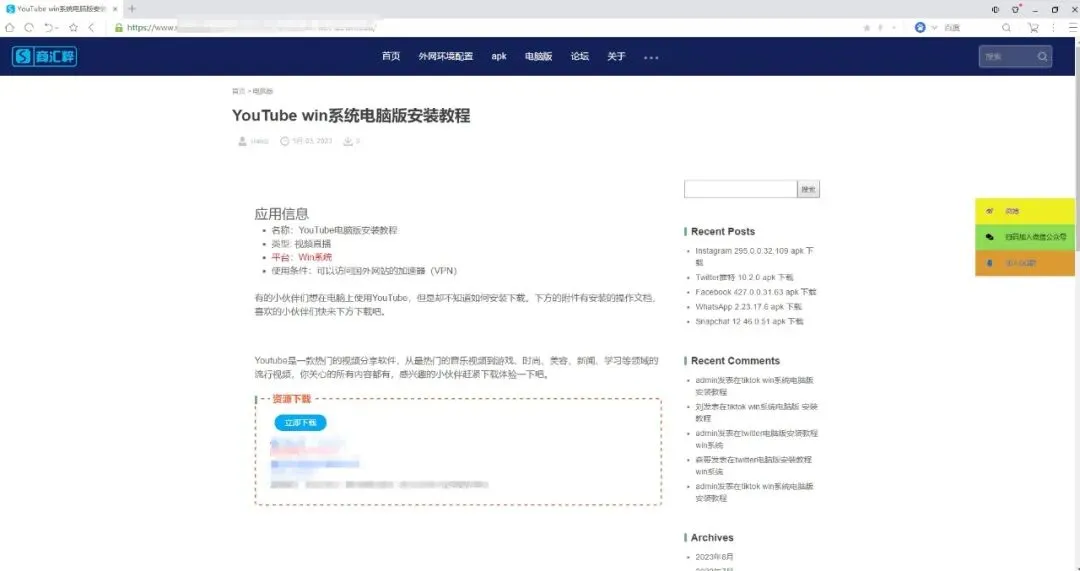Click the favorite star icon in address bar
Image resolution: width=1080 pixels, height=571 pixels.
point(867,28)
